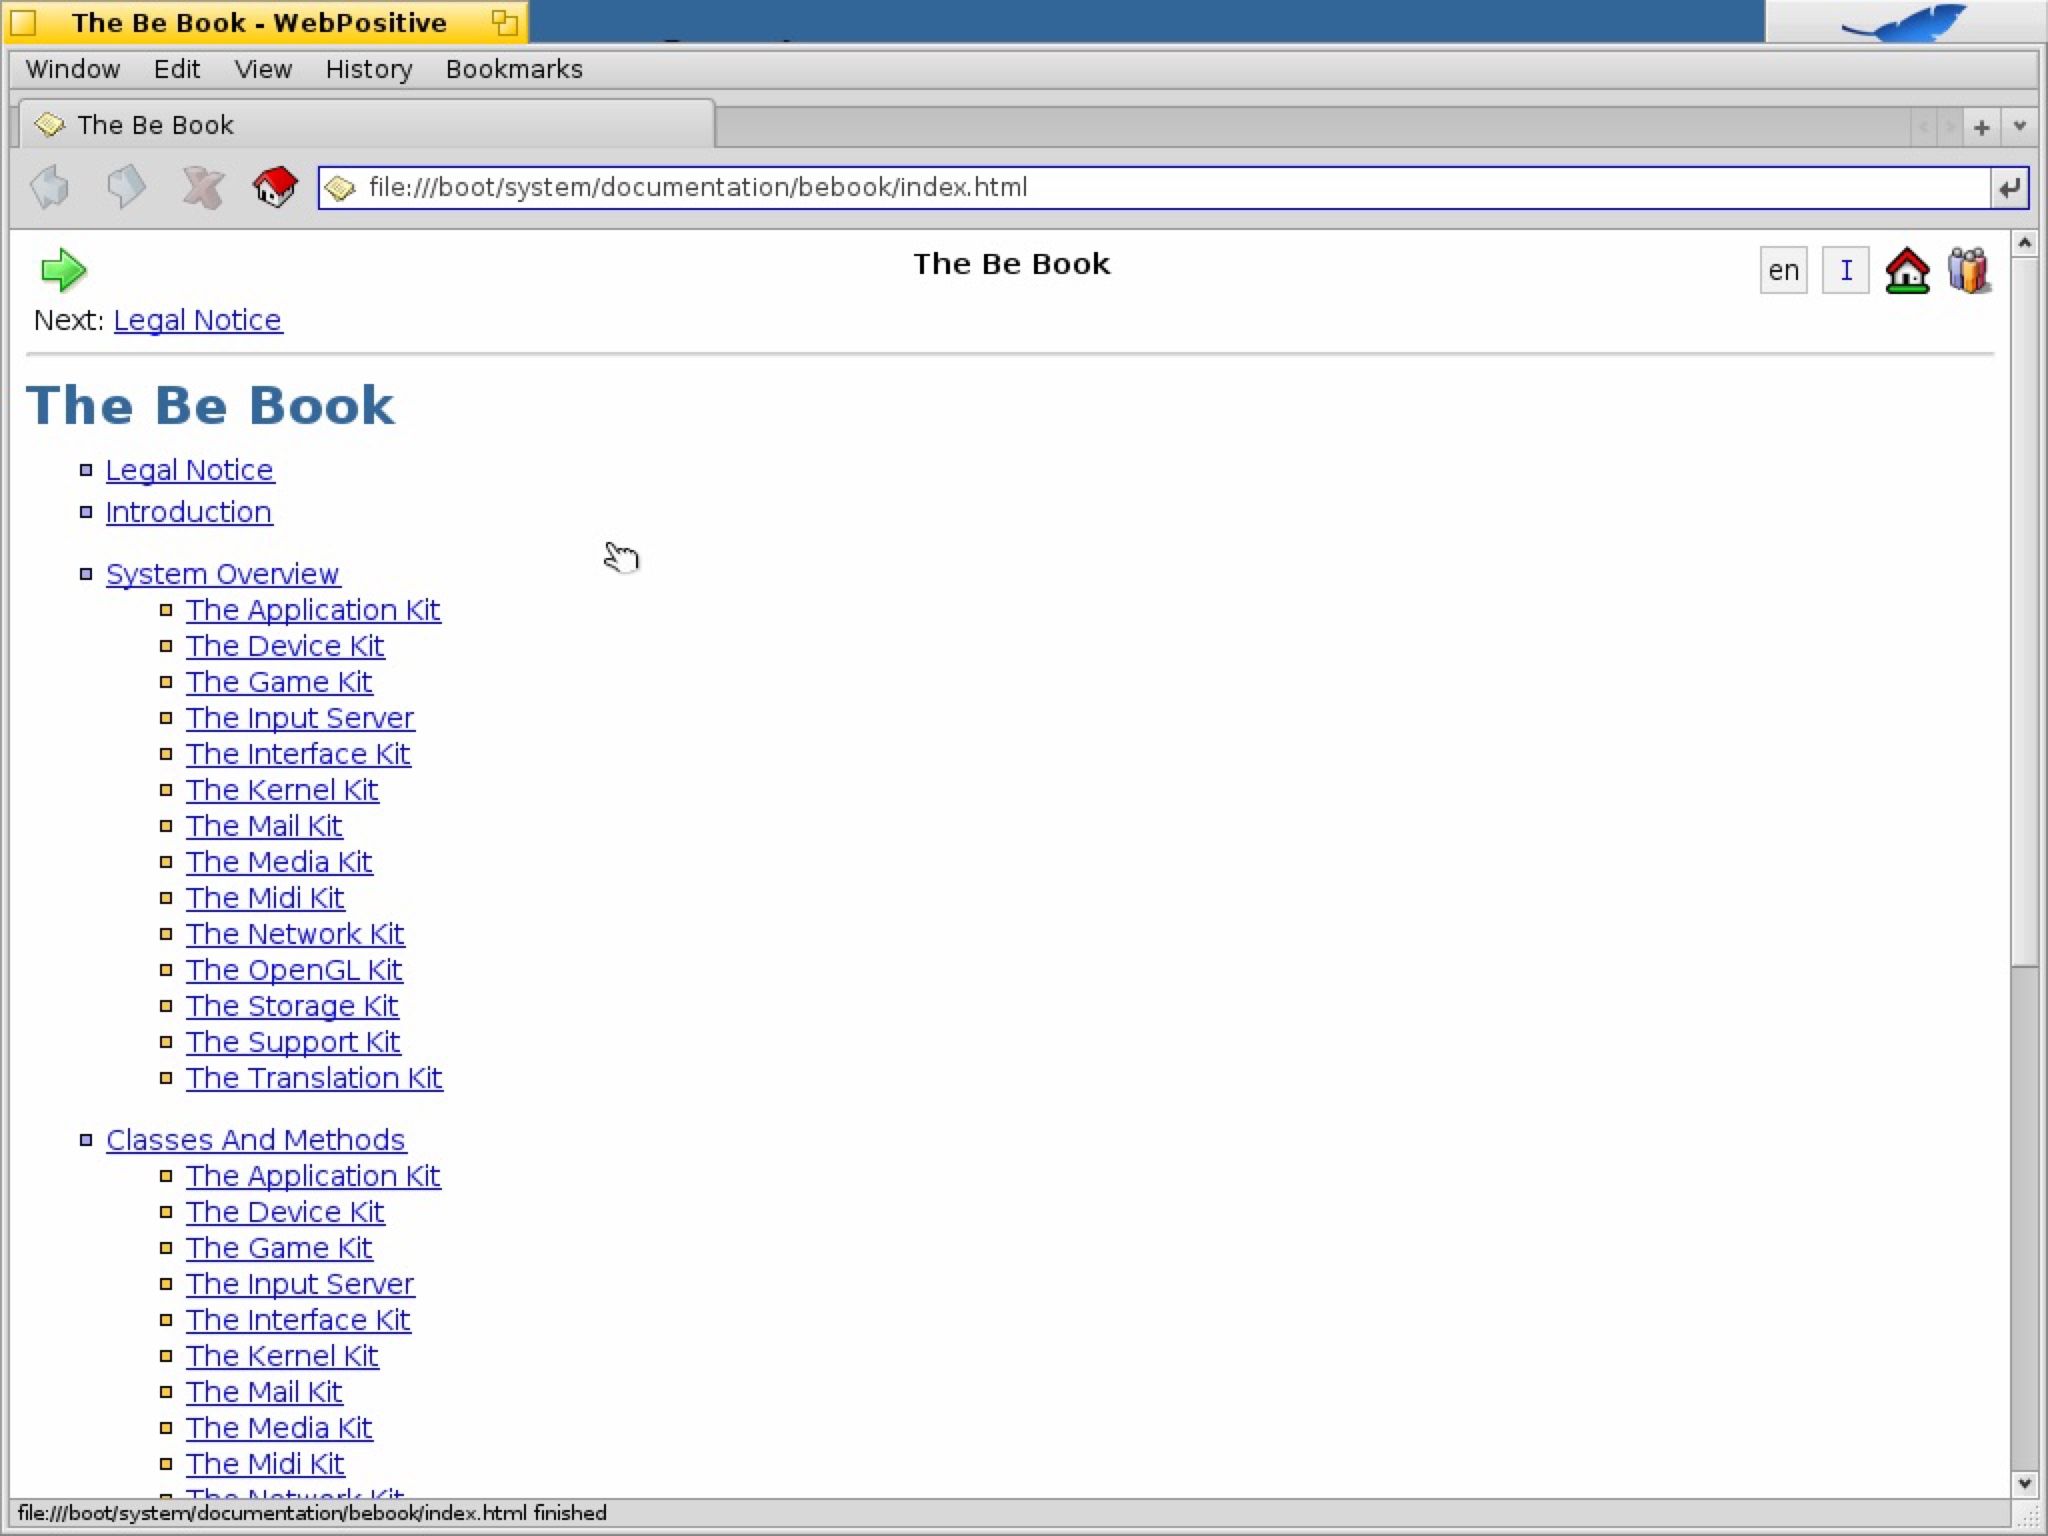Open The Input Server under System Overview
2048x1536 pixels.
point(300,718)
